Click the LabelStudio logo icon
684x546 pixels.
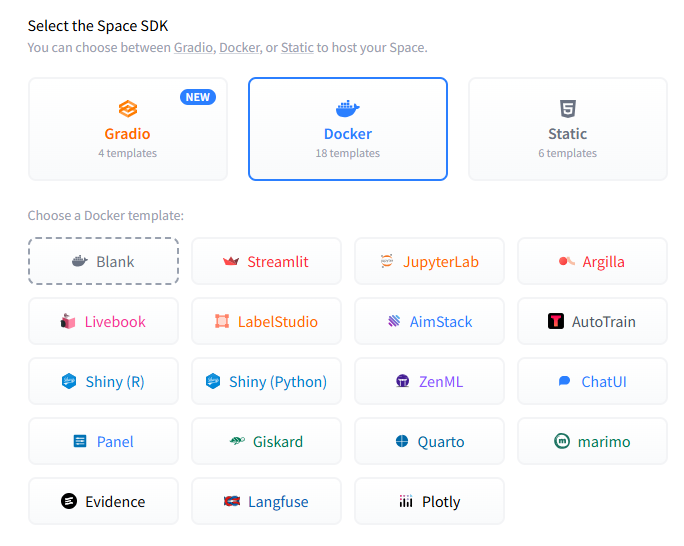pos(222,322)
